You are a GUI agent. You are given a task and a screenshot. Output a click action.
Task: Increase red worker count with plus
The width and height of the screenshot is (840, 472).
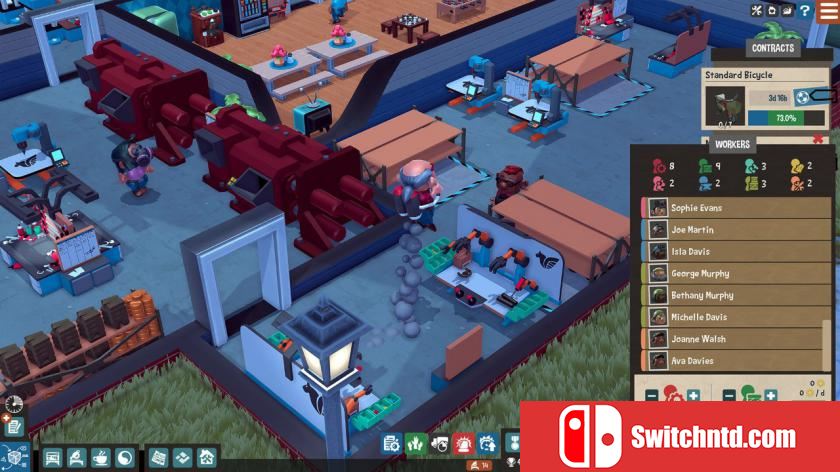coord(693,396)
